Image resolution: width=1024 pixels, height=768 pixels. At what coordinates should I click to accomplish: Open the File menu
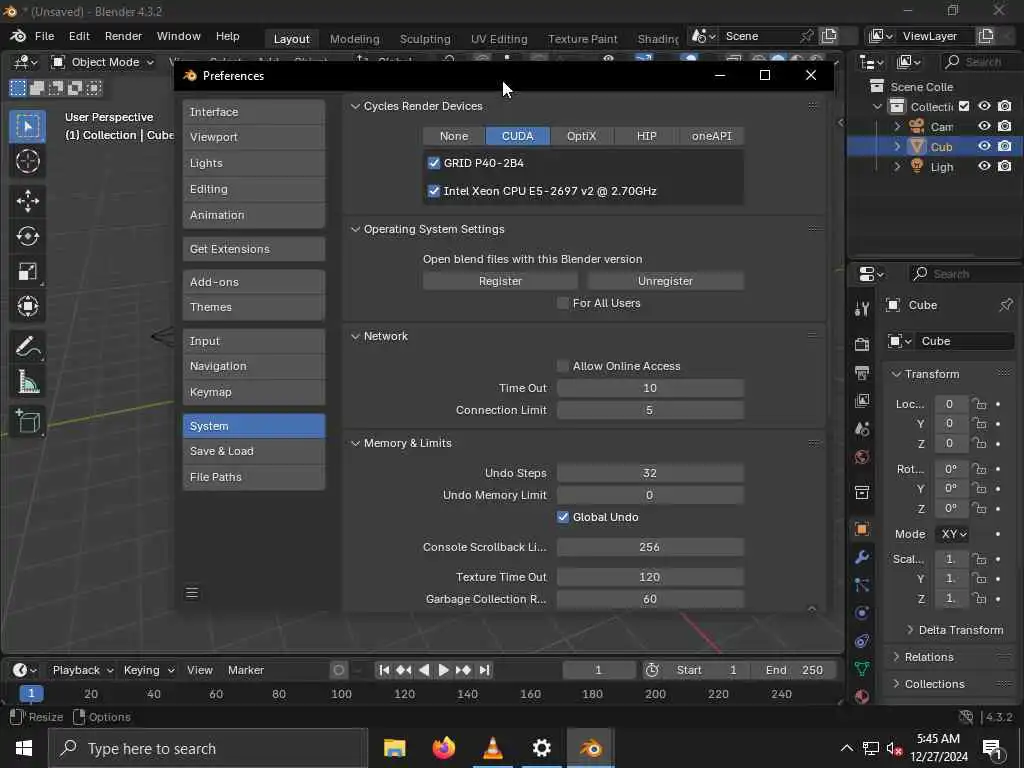point(44,36)
